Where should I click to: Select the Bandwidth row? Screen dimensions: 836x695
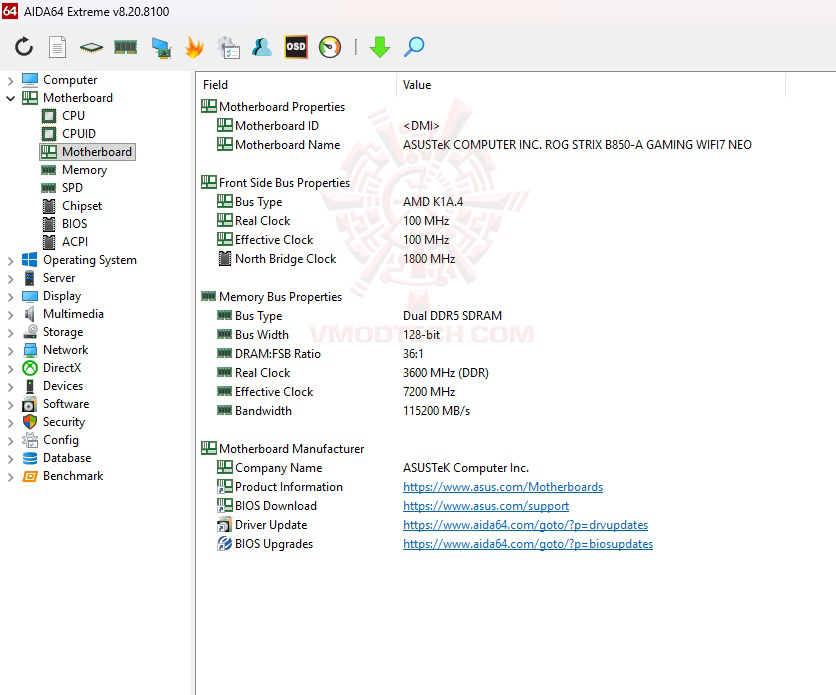click(491, 411)
